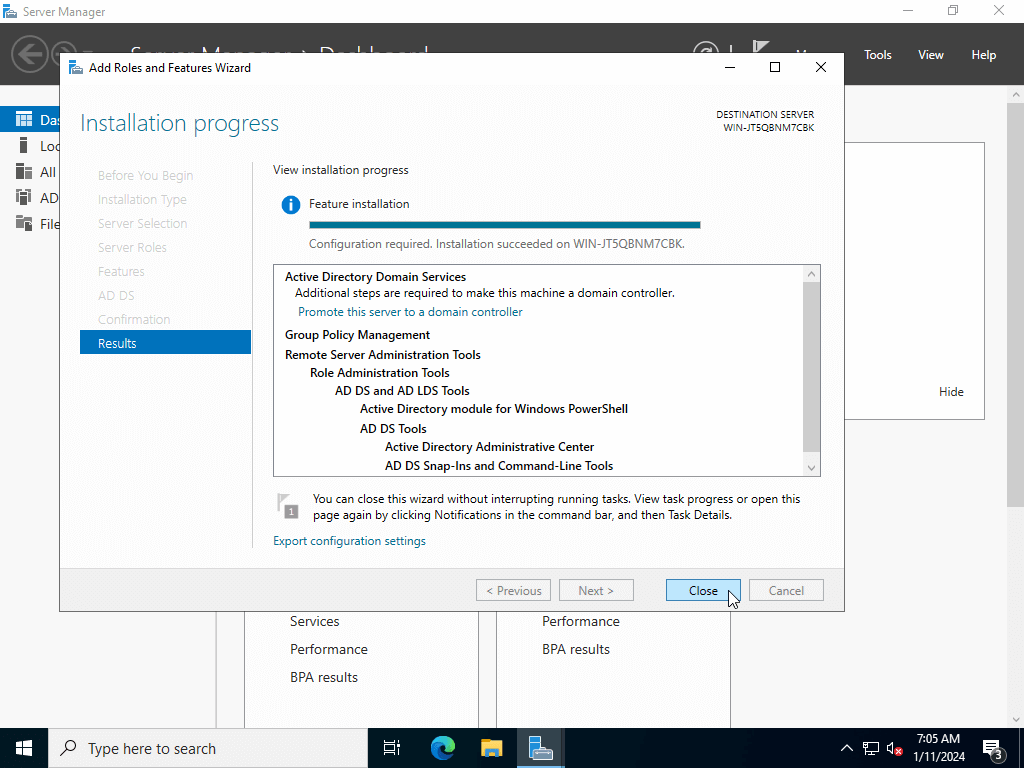Click the Server Manager back arrow icon
The width and height of the screenshot is (1024, 768).
tap(29, 54)
